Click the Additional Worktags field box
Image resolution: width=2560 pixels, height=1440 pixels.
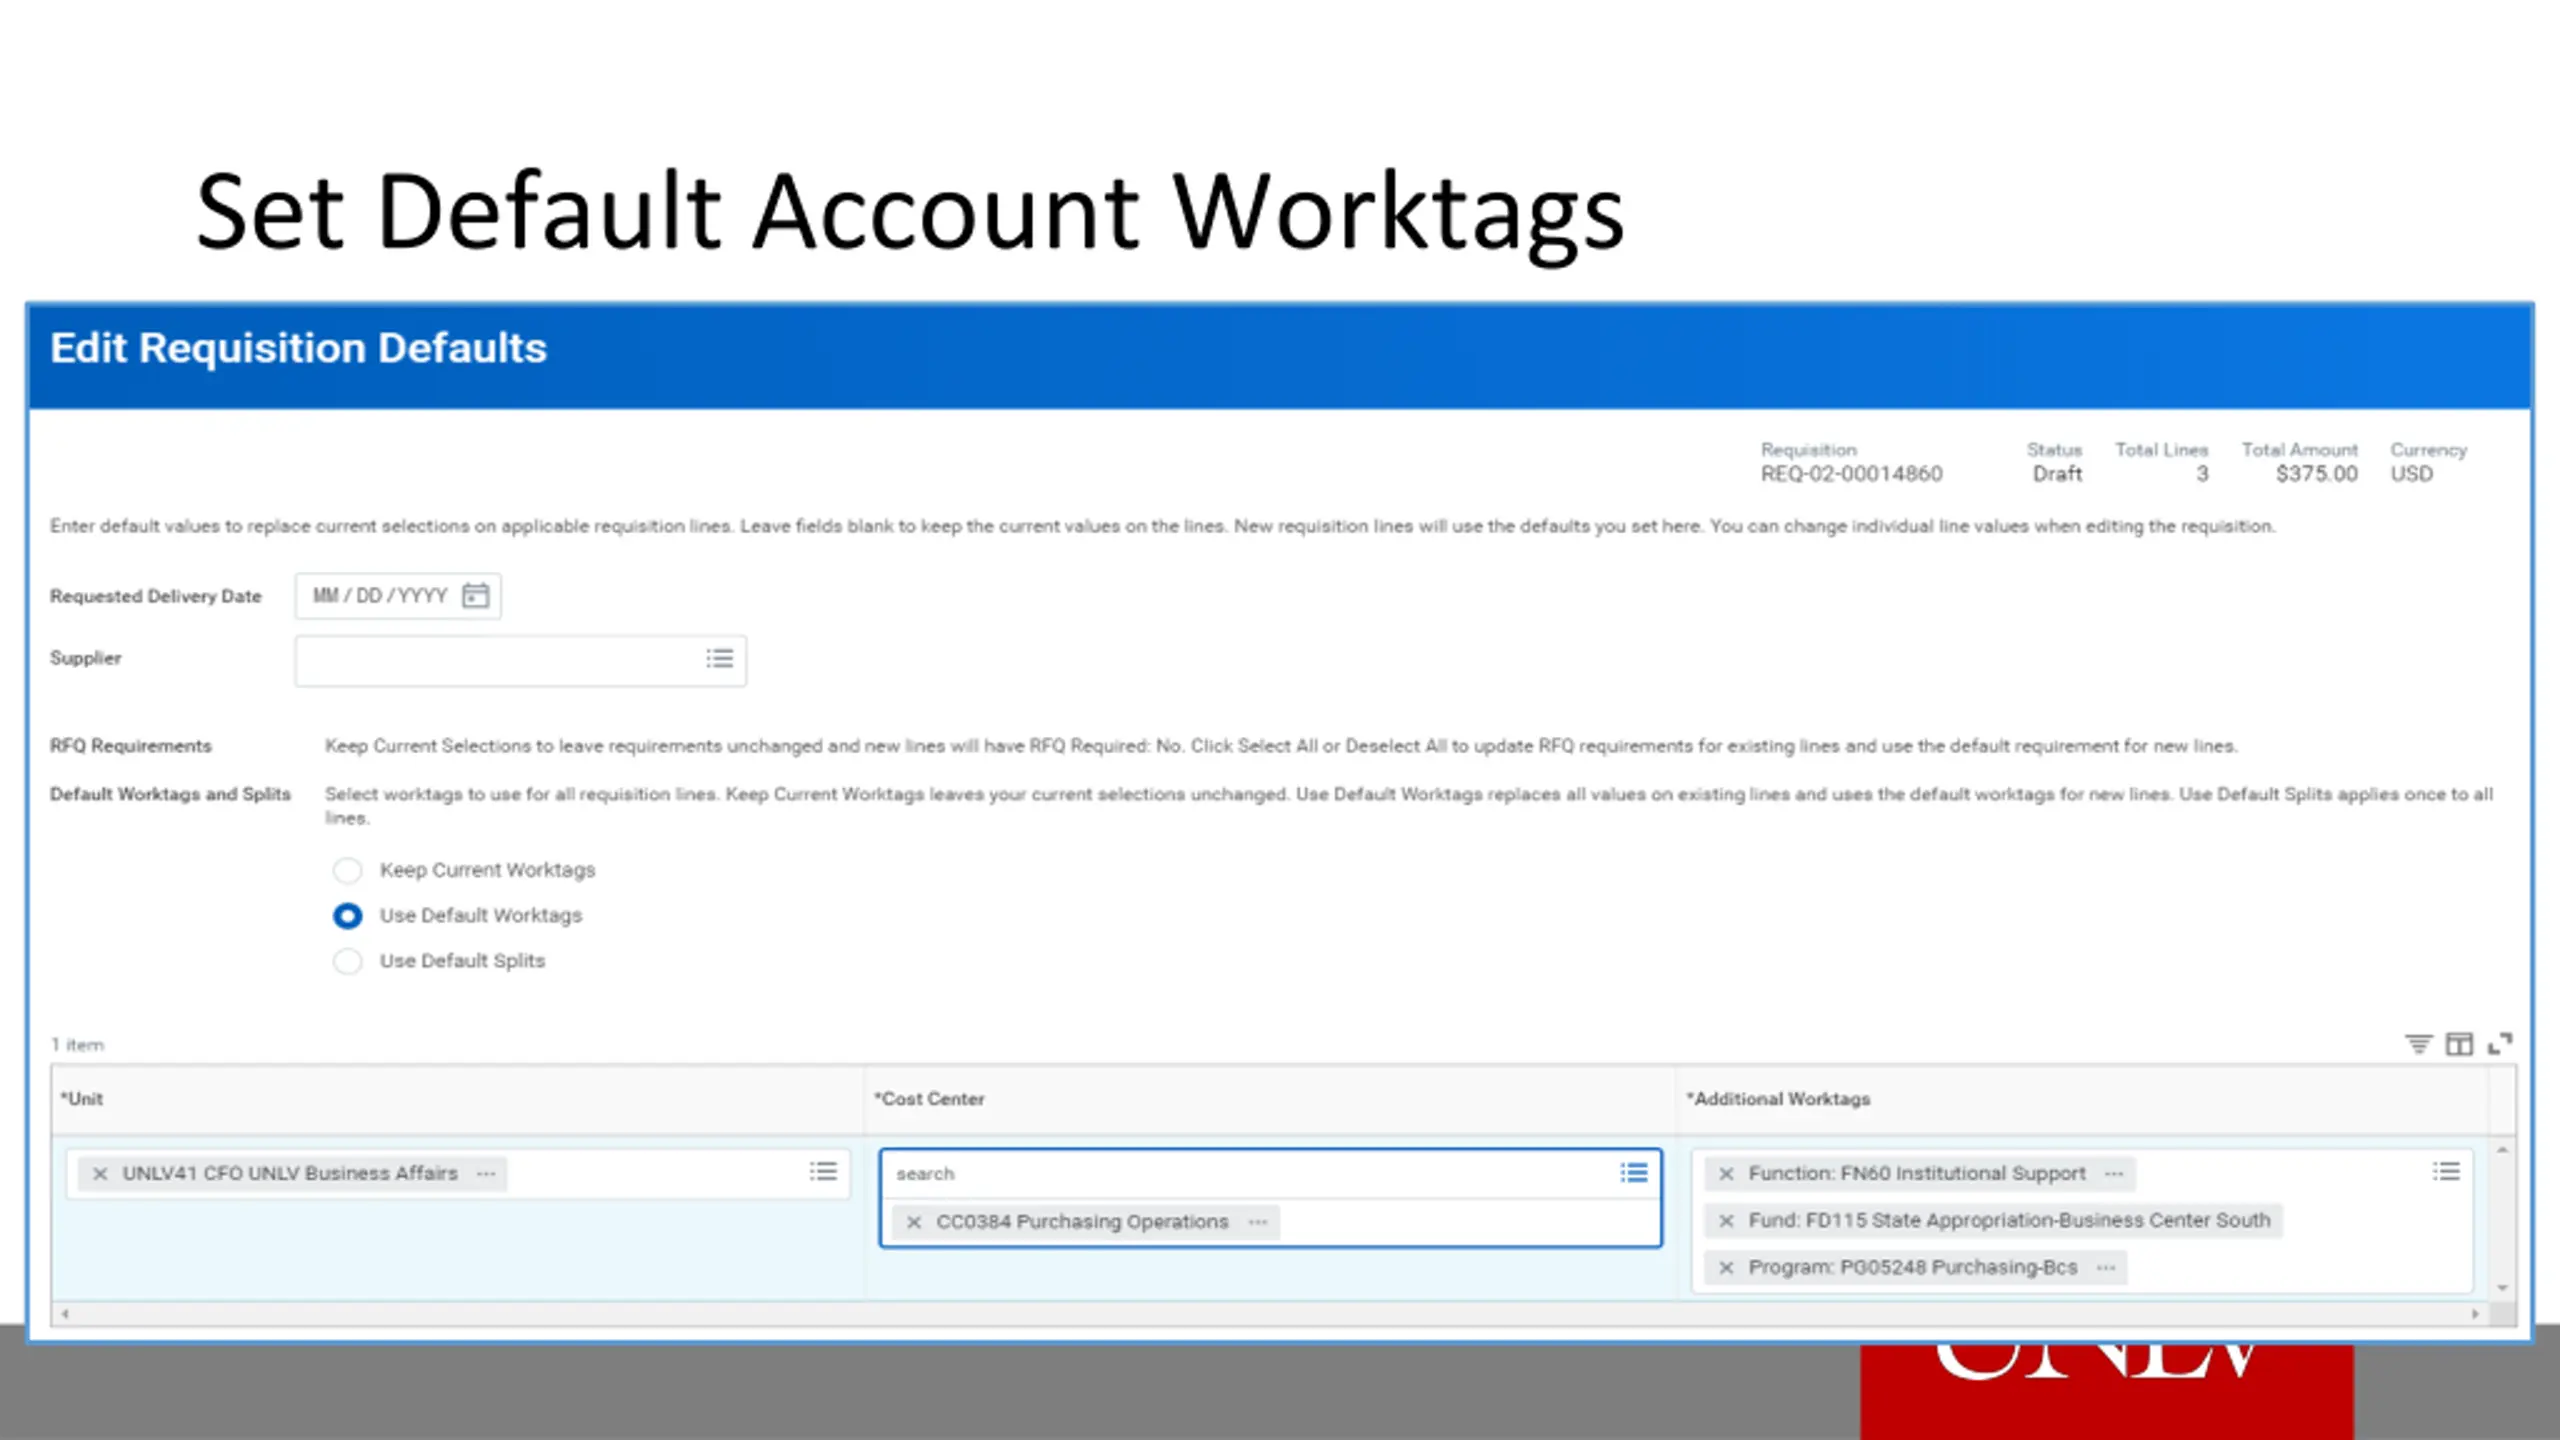(2082, 1220)
